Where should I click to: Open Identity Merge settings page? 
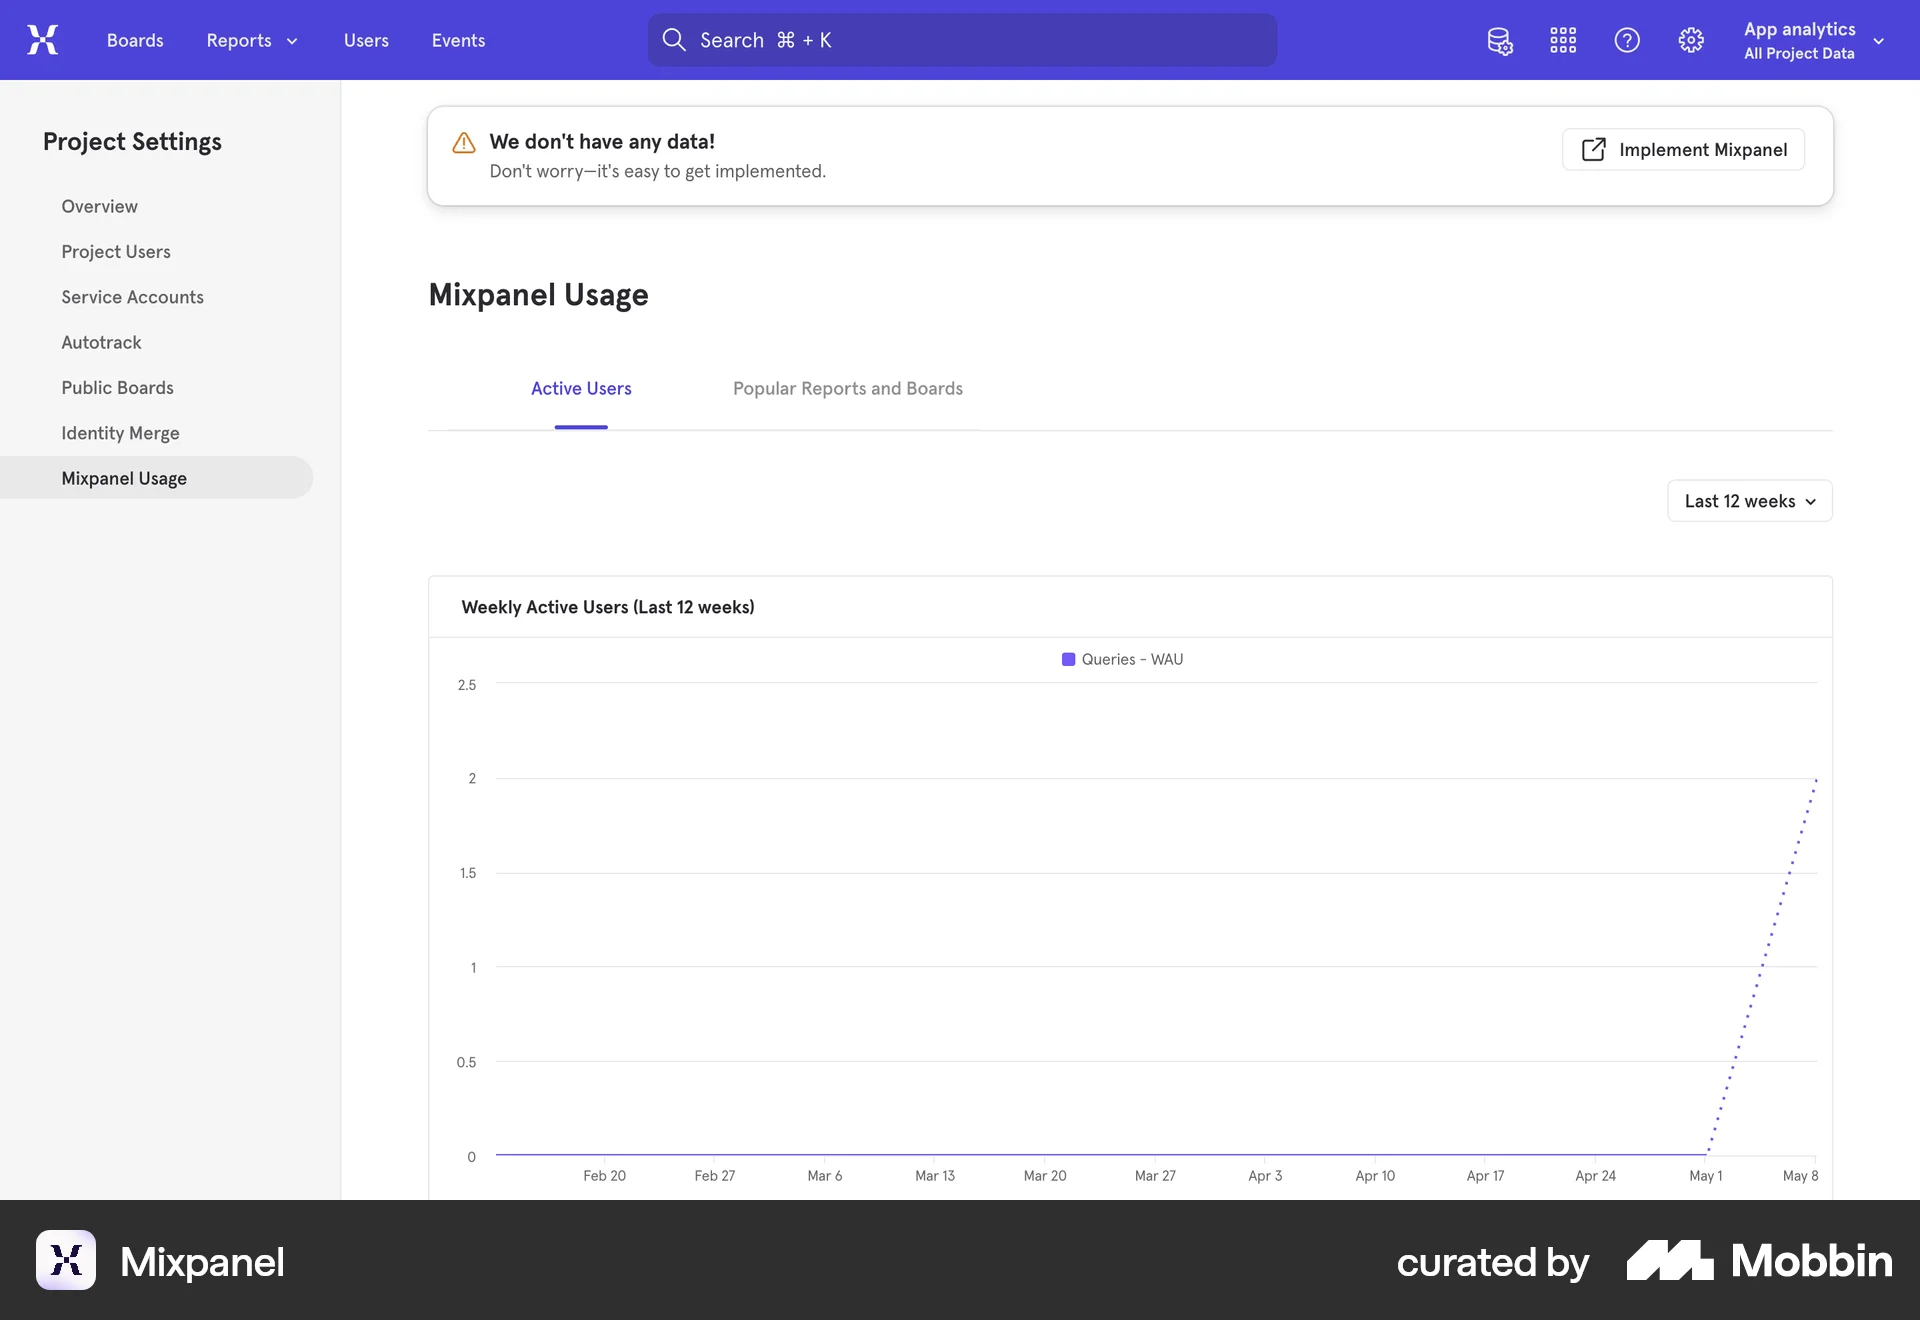pyautogui.click(x=120, y=433)
